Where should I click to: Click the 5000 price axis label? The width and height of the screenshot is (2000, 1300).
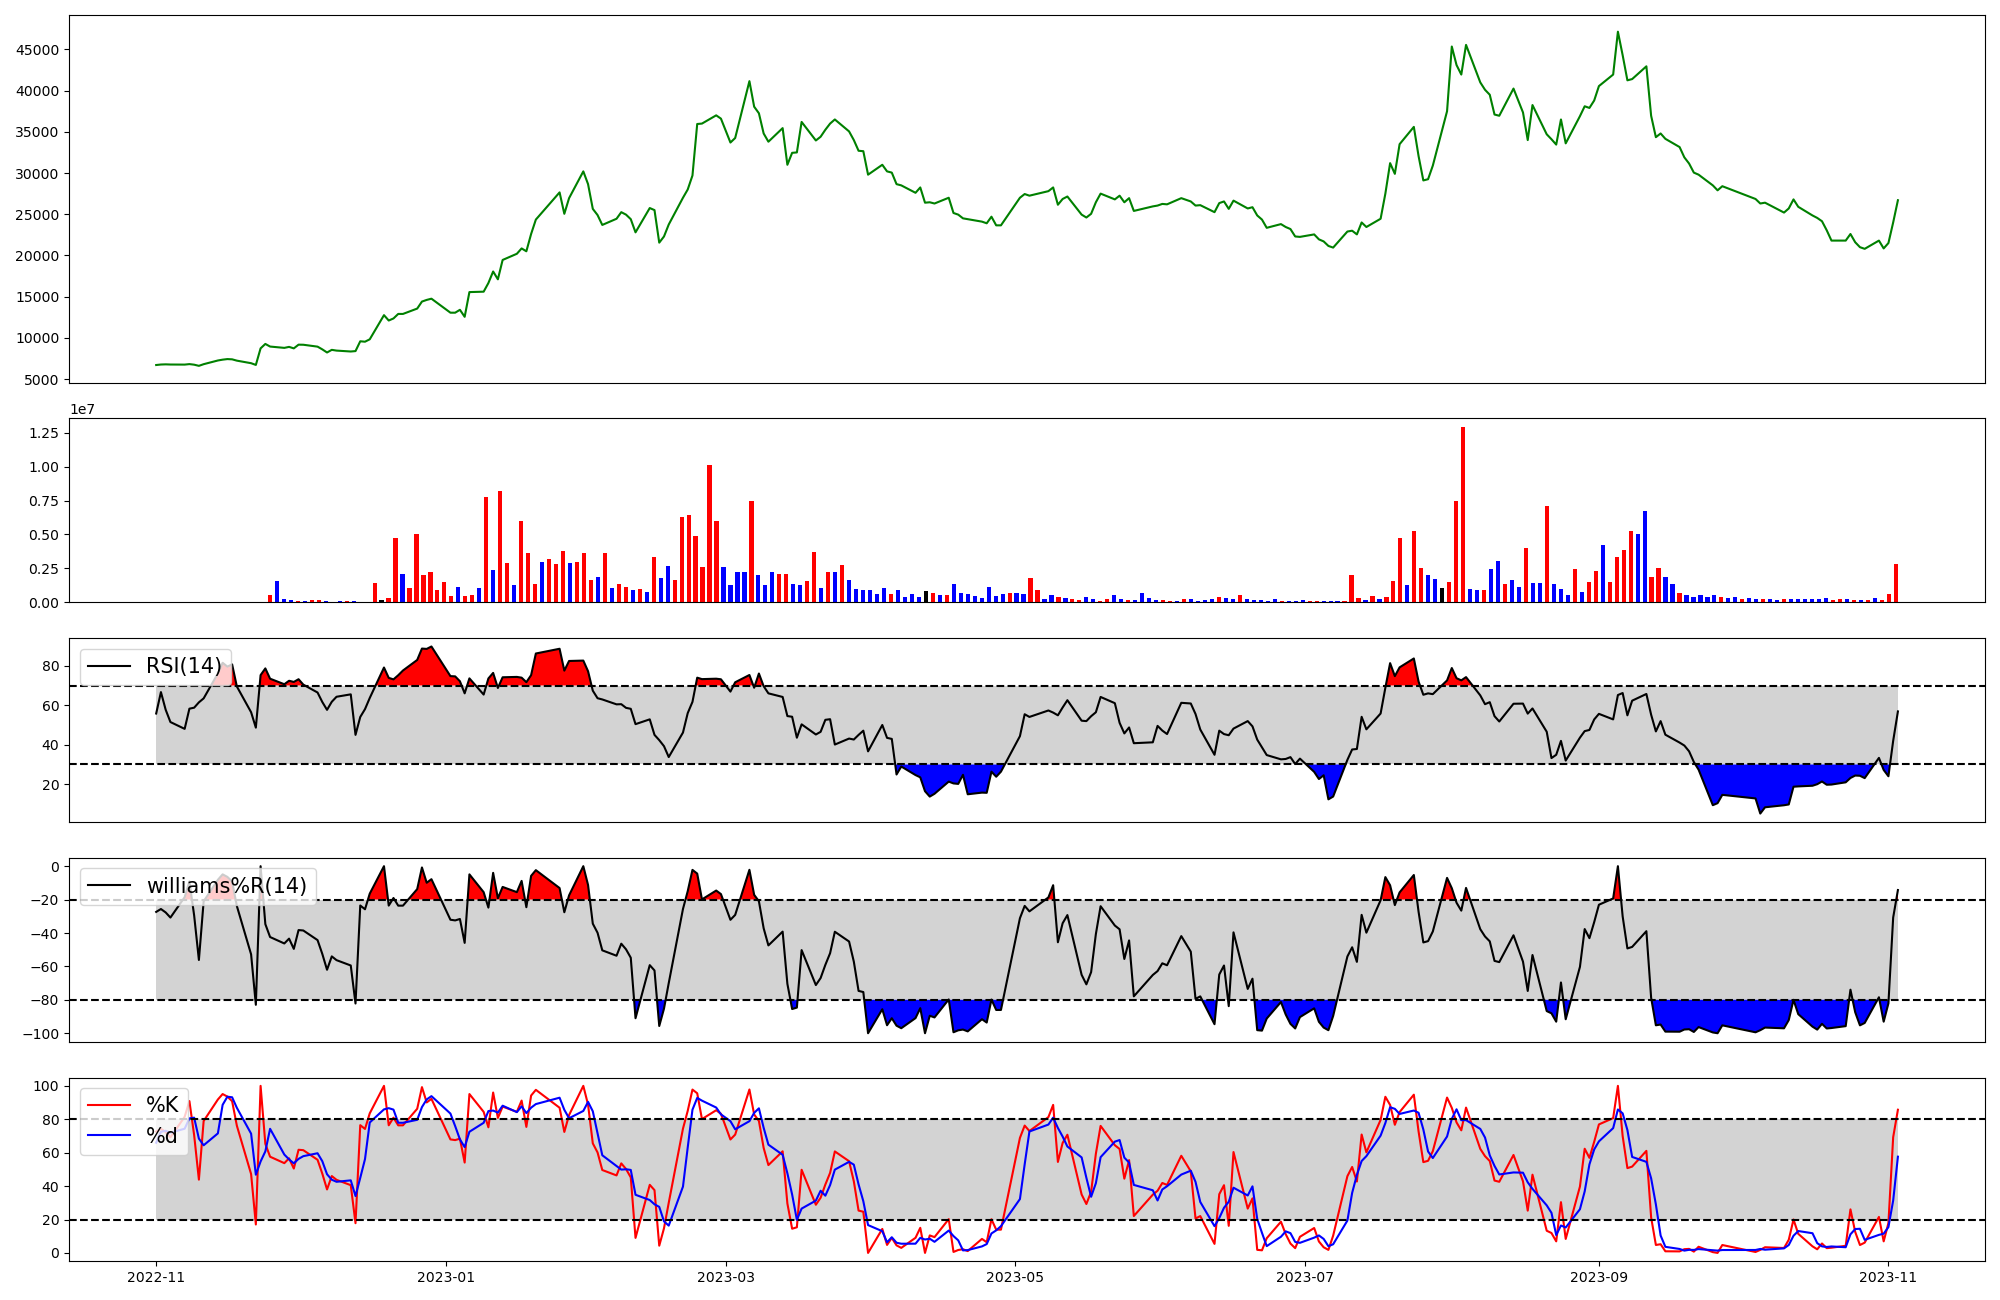41,380
